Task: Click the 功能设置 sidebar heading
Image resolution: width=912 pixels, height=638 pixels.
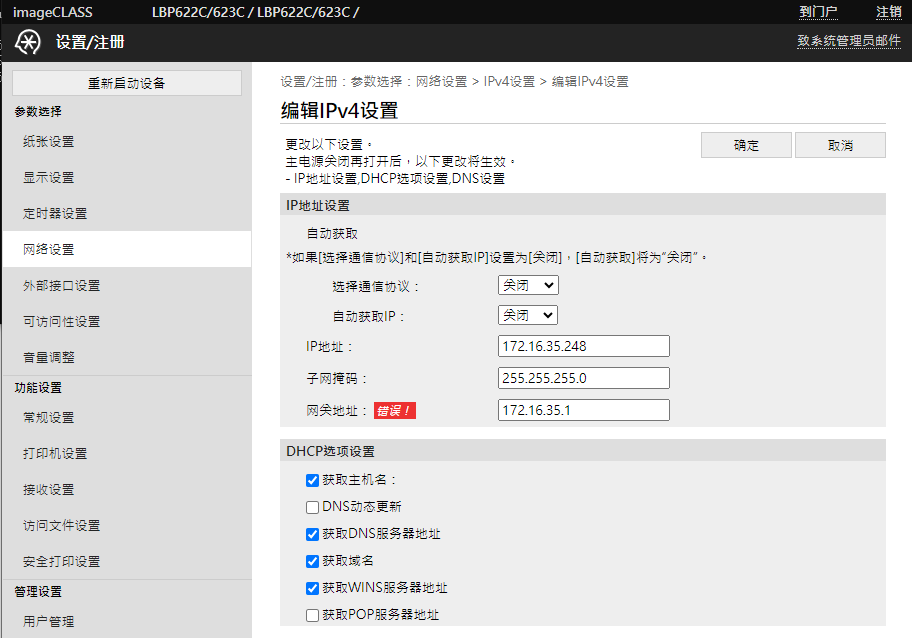Action: (x=38, y=388)
